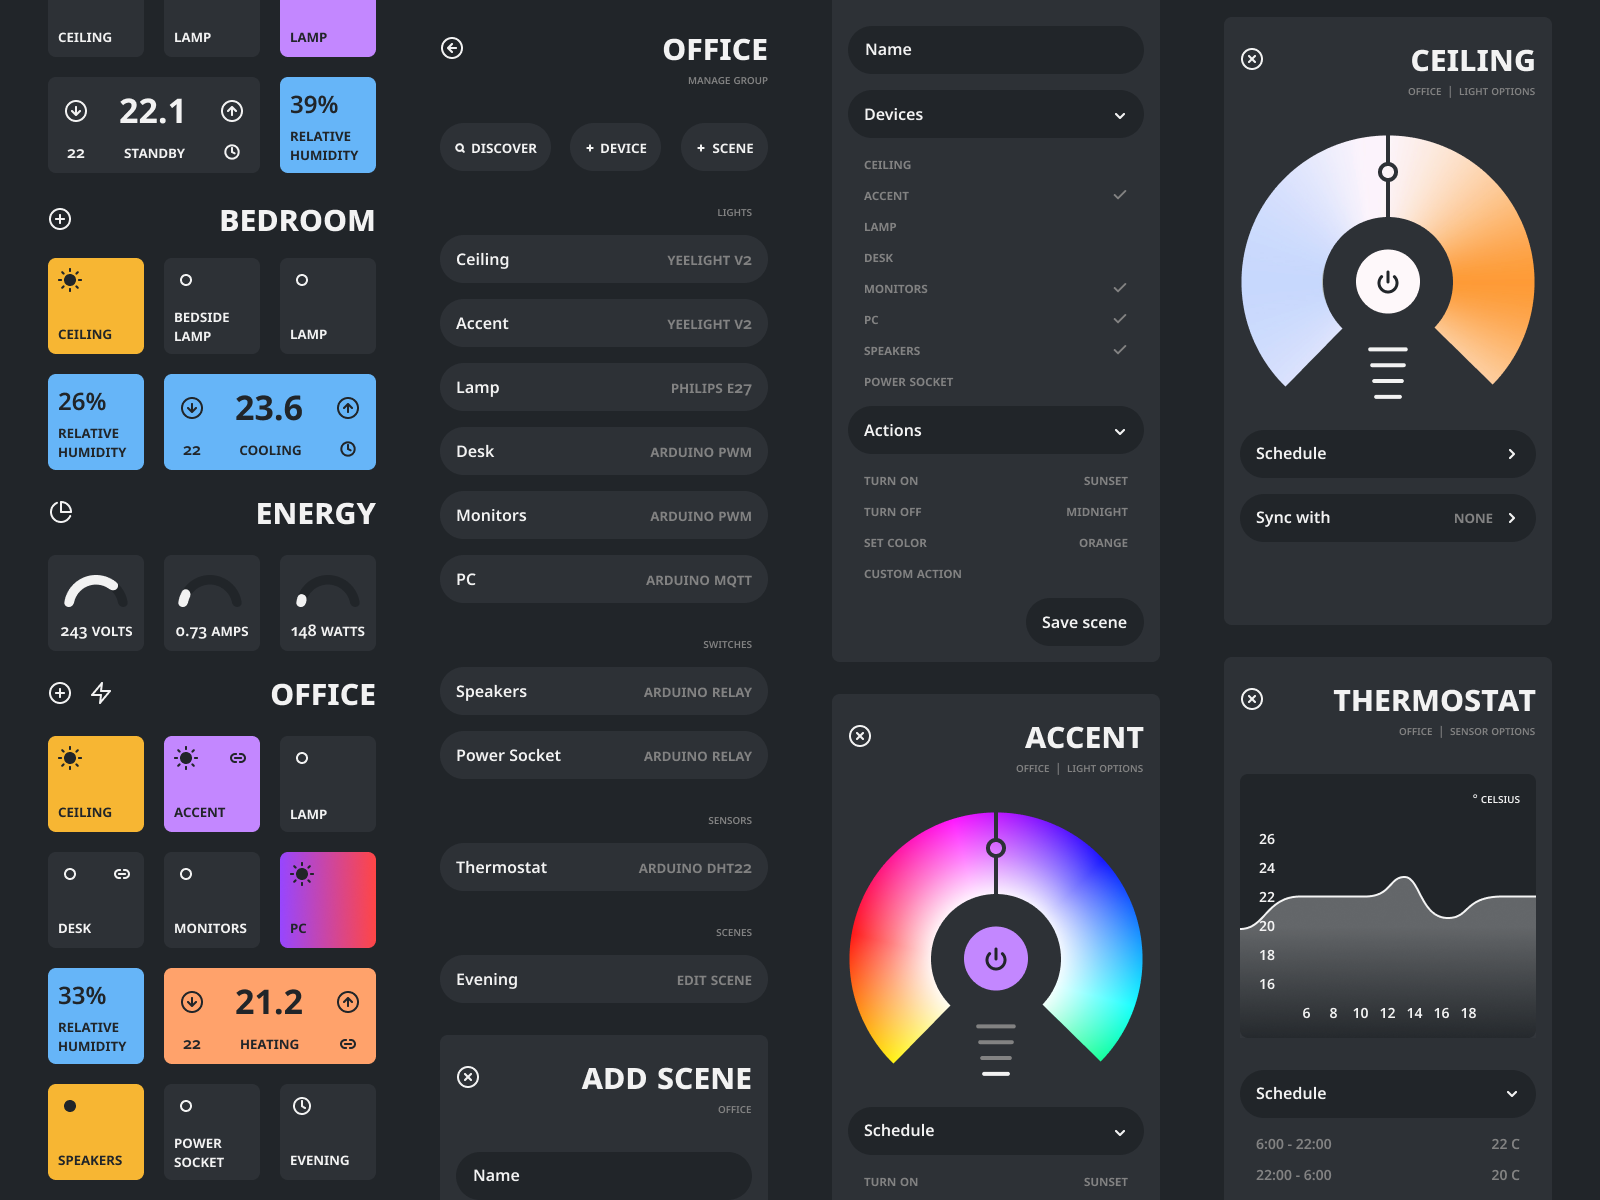Open the DISCOVER tab on the OFFICE page
The width and height of the screenshot is (1600, 1200).
coord(495,147)
